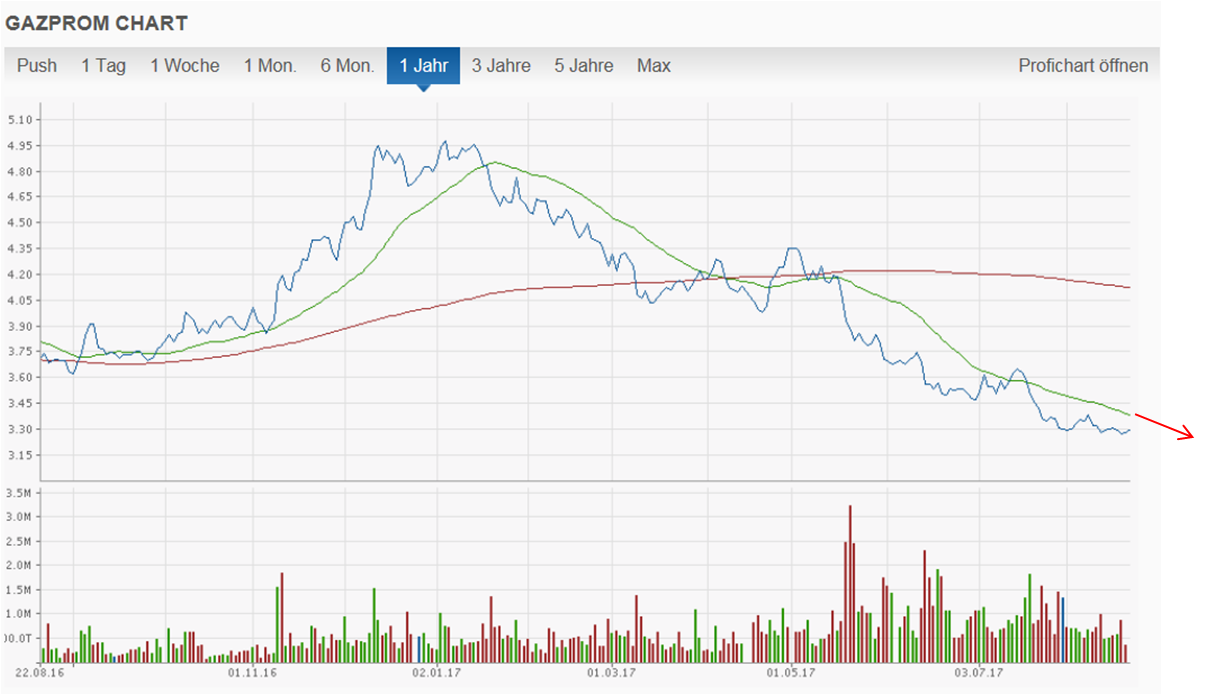The height and width of the screenshot is (695, 1208).
Task: Click the 01.03.17 date axis label
Action: [x=609, y=673]
